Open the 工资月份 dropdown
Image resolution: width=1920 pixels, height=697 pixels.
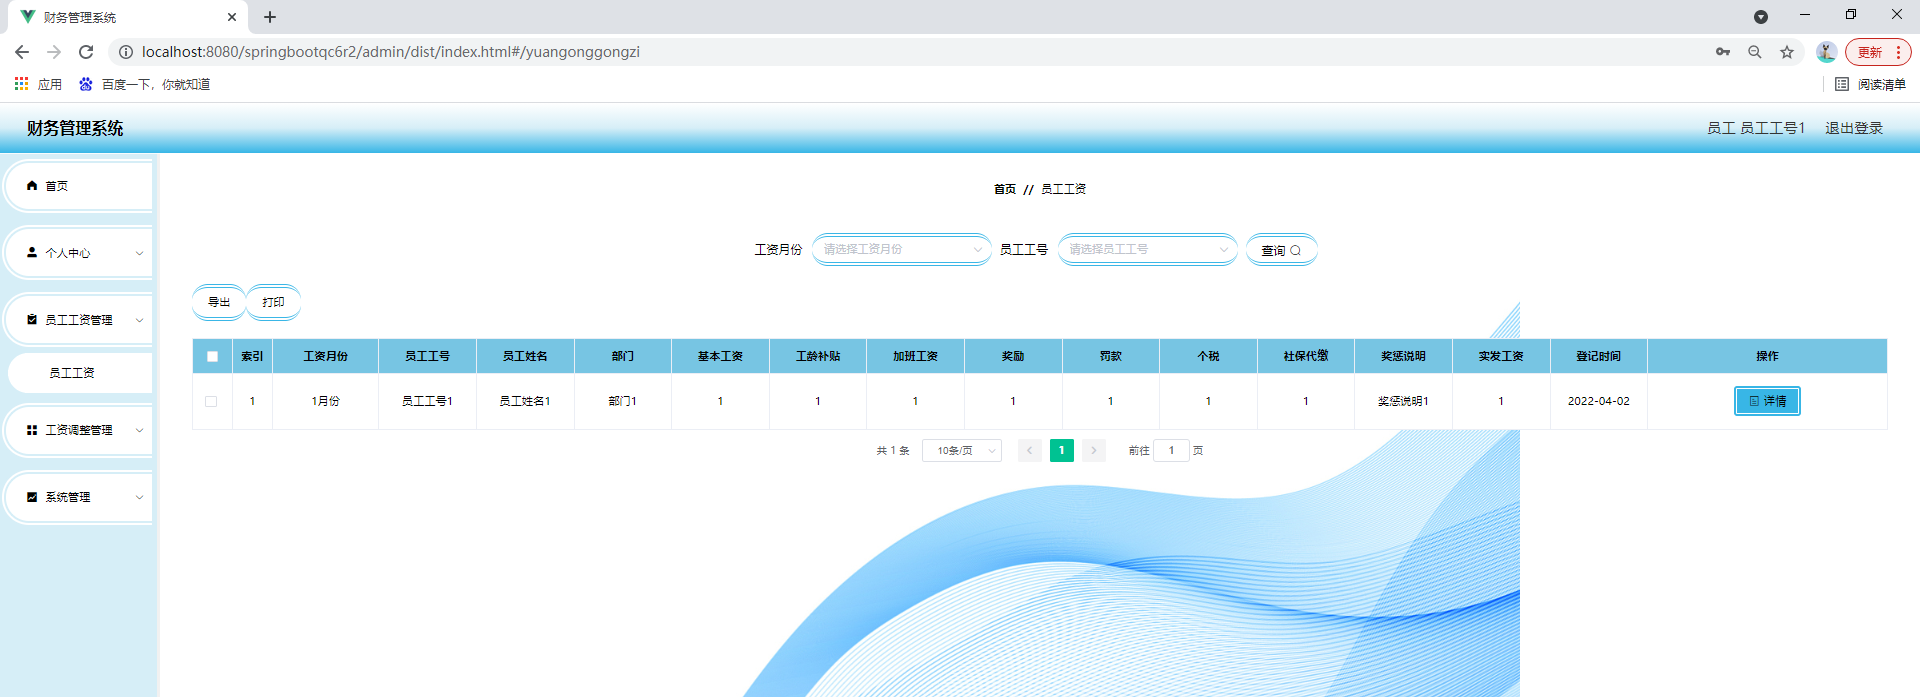[x=901, y=249]
